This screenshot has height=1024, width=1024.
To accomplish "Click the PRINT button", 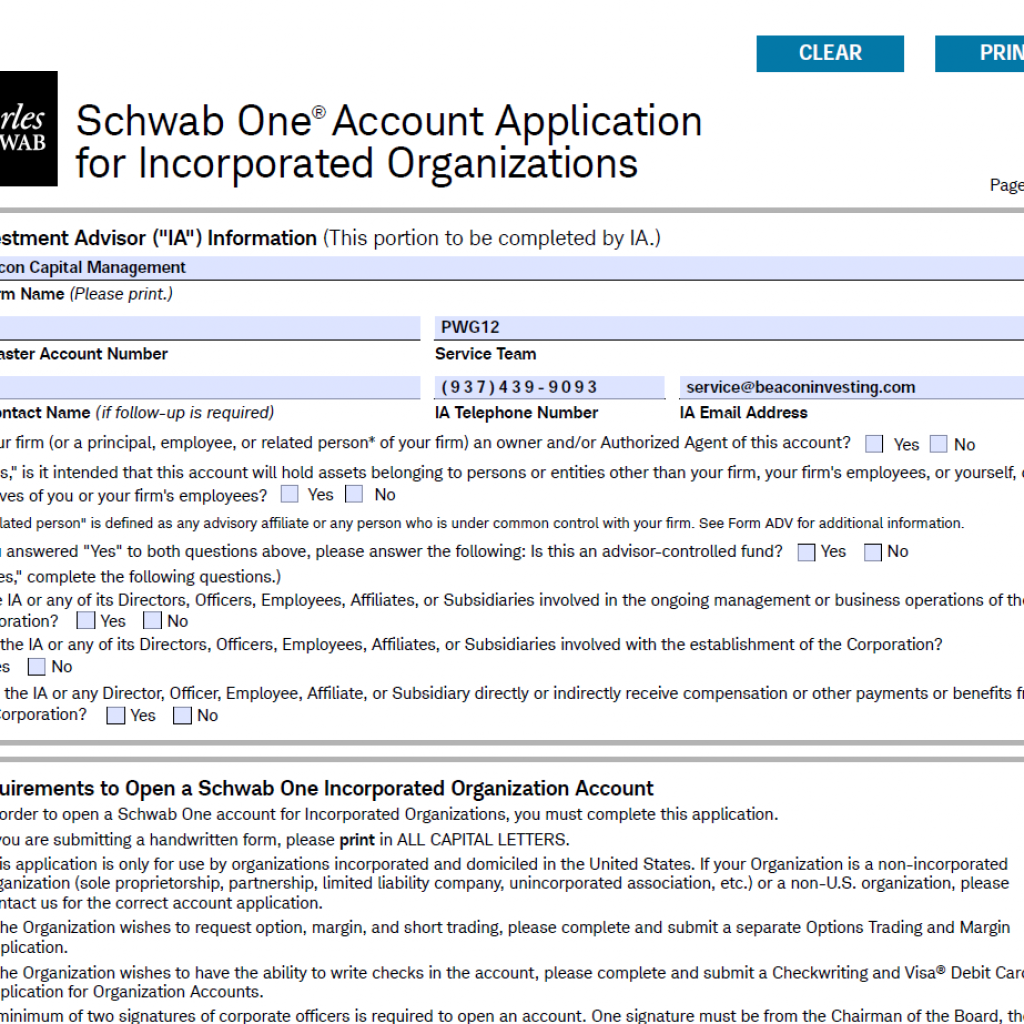I will tap(980, 53).
